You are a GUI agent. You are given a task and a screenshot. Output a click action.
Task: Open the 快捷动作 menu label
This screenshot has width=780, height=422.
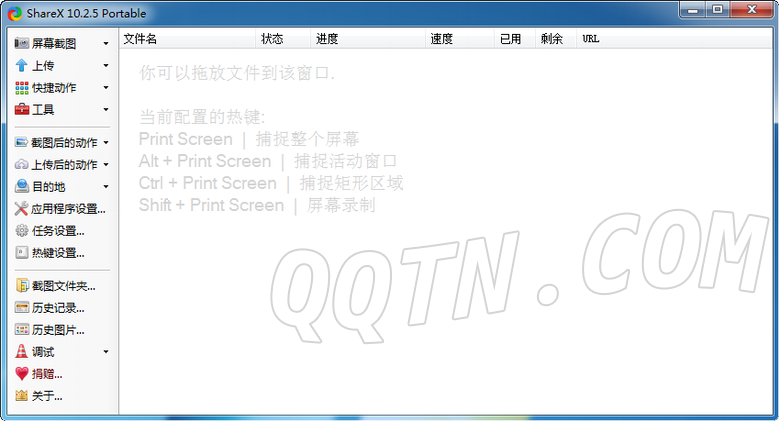[54, 88]
